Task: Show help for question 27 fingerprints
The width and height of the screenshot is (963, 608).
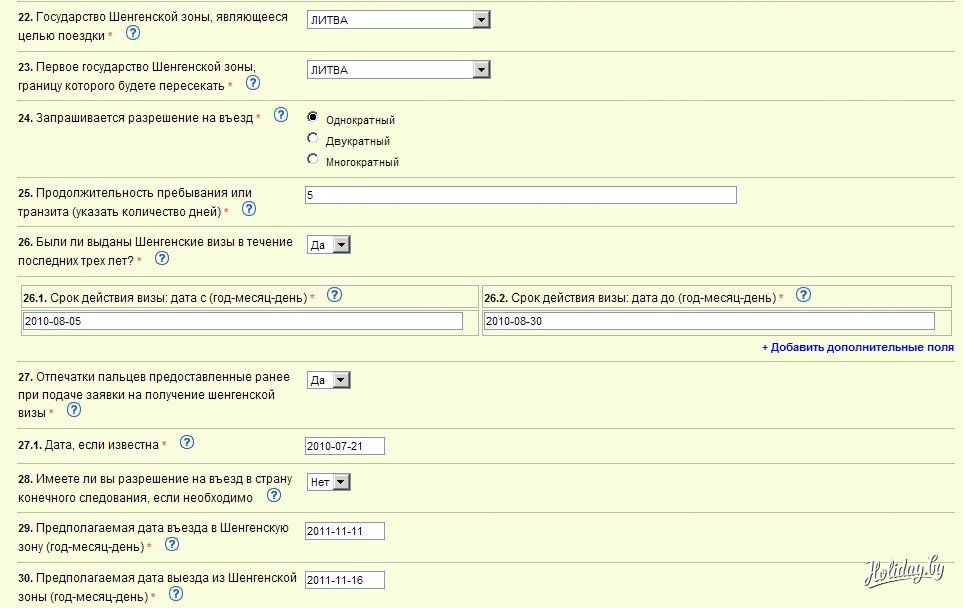Action: tap(73, 410)
